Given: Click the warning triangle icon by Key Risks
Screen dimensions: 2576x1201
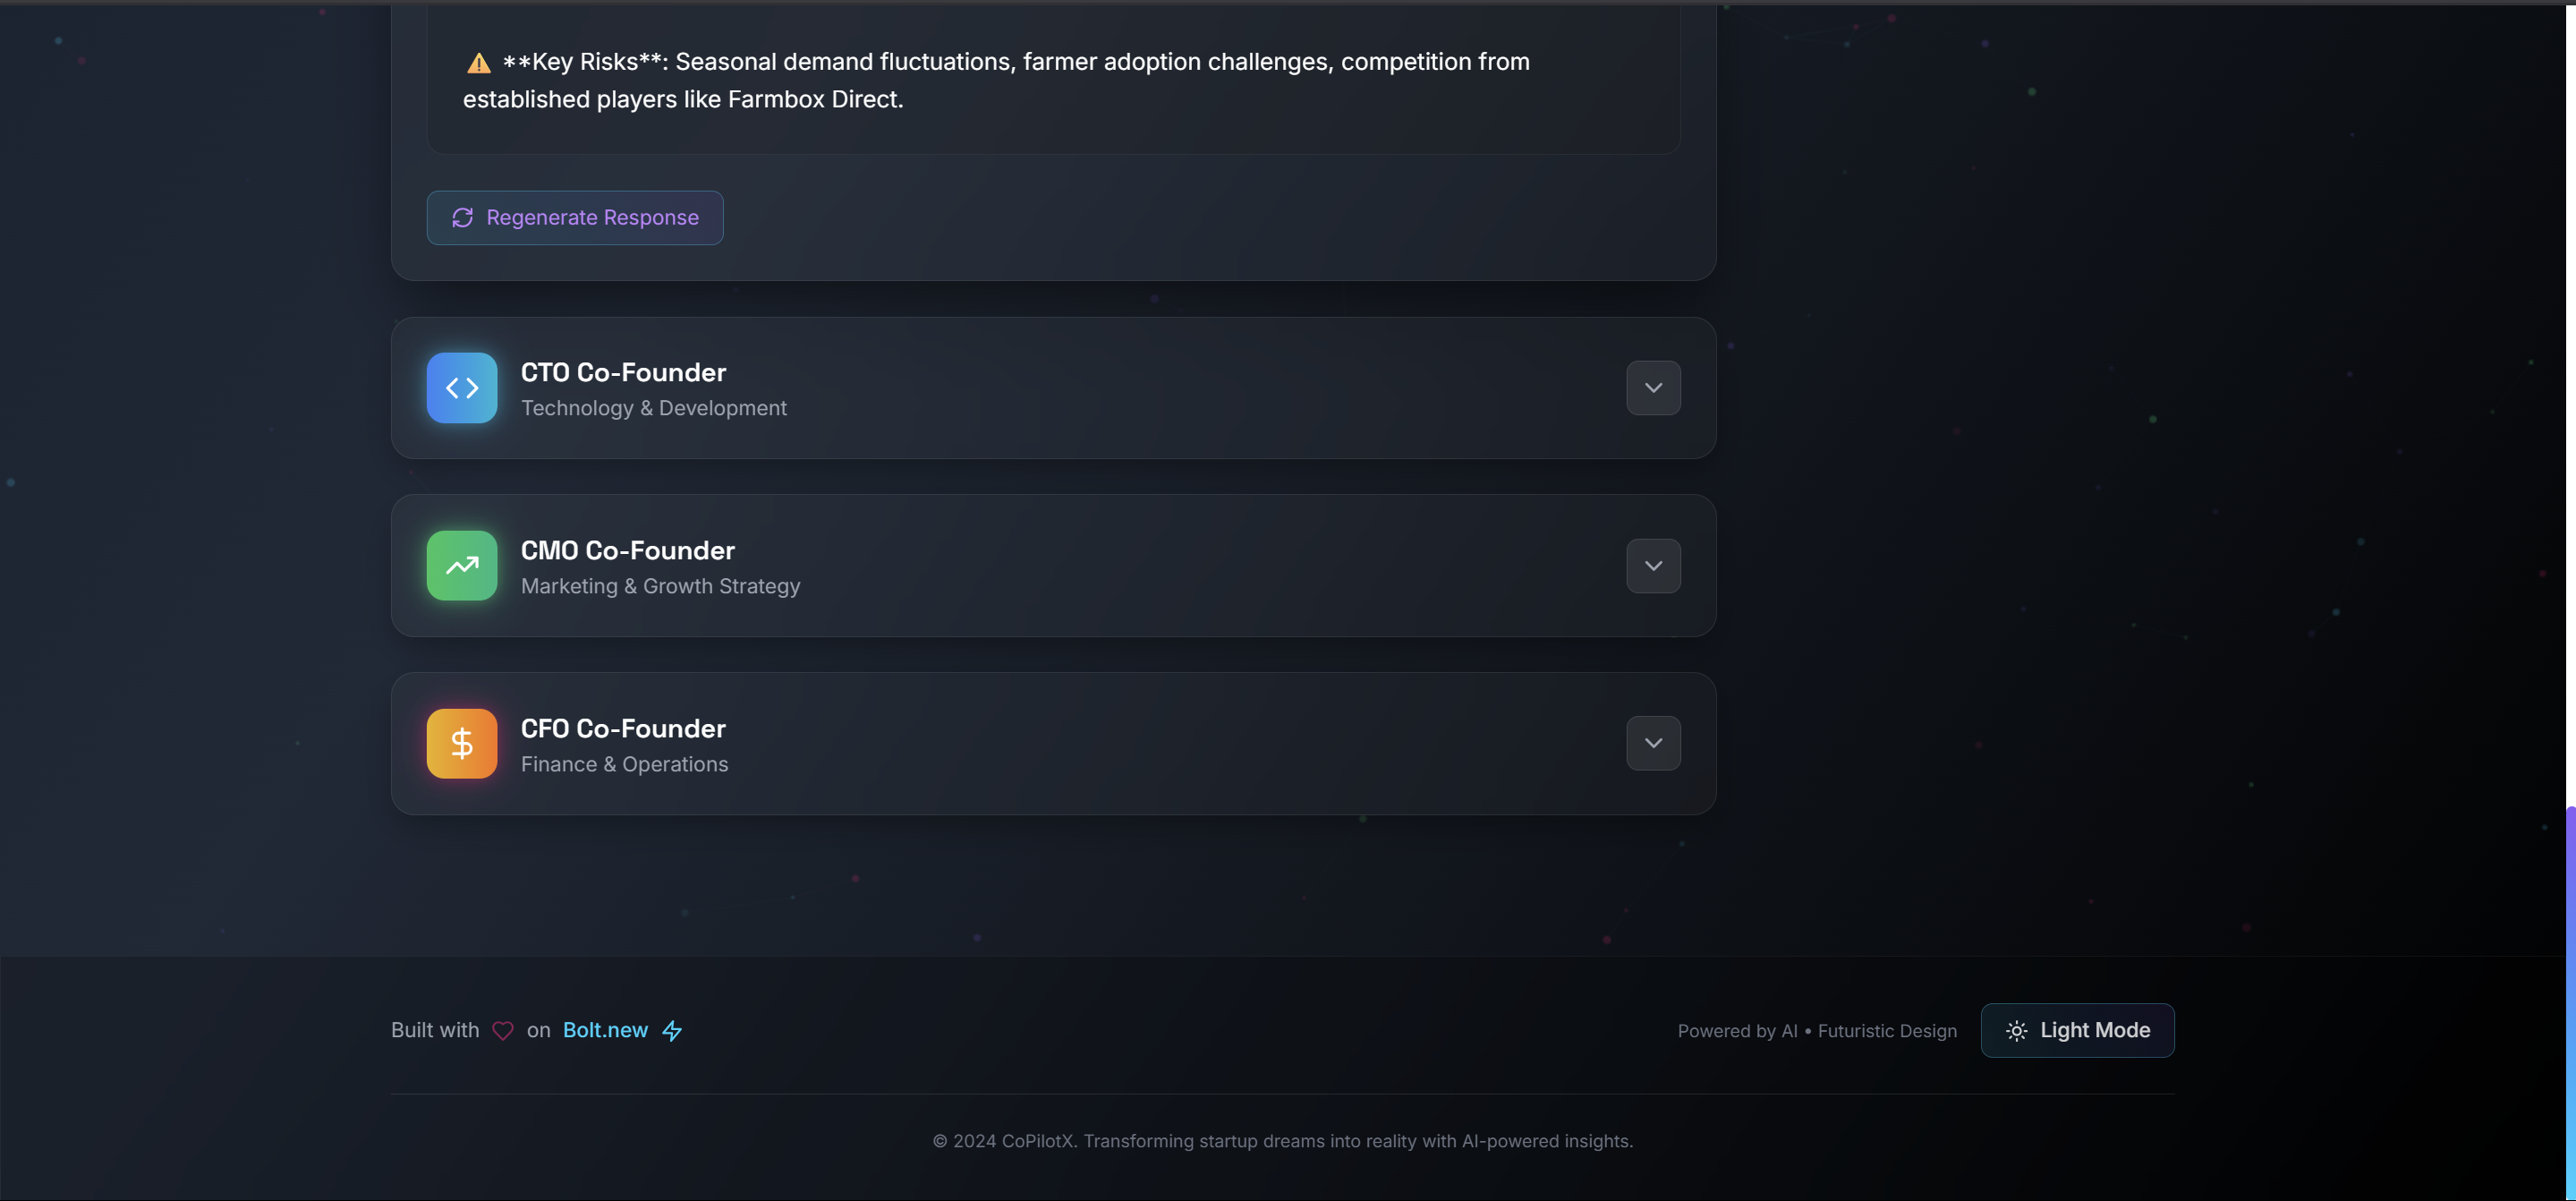Looking at the screenshot, I should [478, 63].
